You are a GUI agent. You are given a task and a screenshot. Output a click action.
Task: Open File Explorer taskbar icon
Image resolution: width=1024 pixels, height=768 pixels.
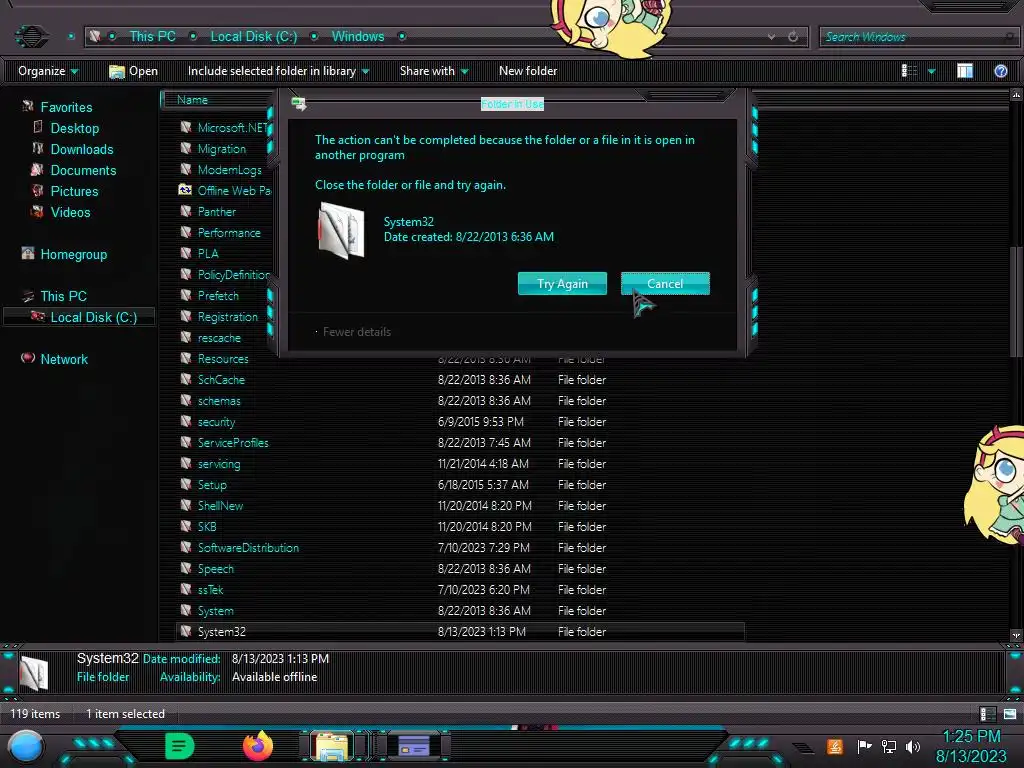(331, 746)
